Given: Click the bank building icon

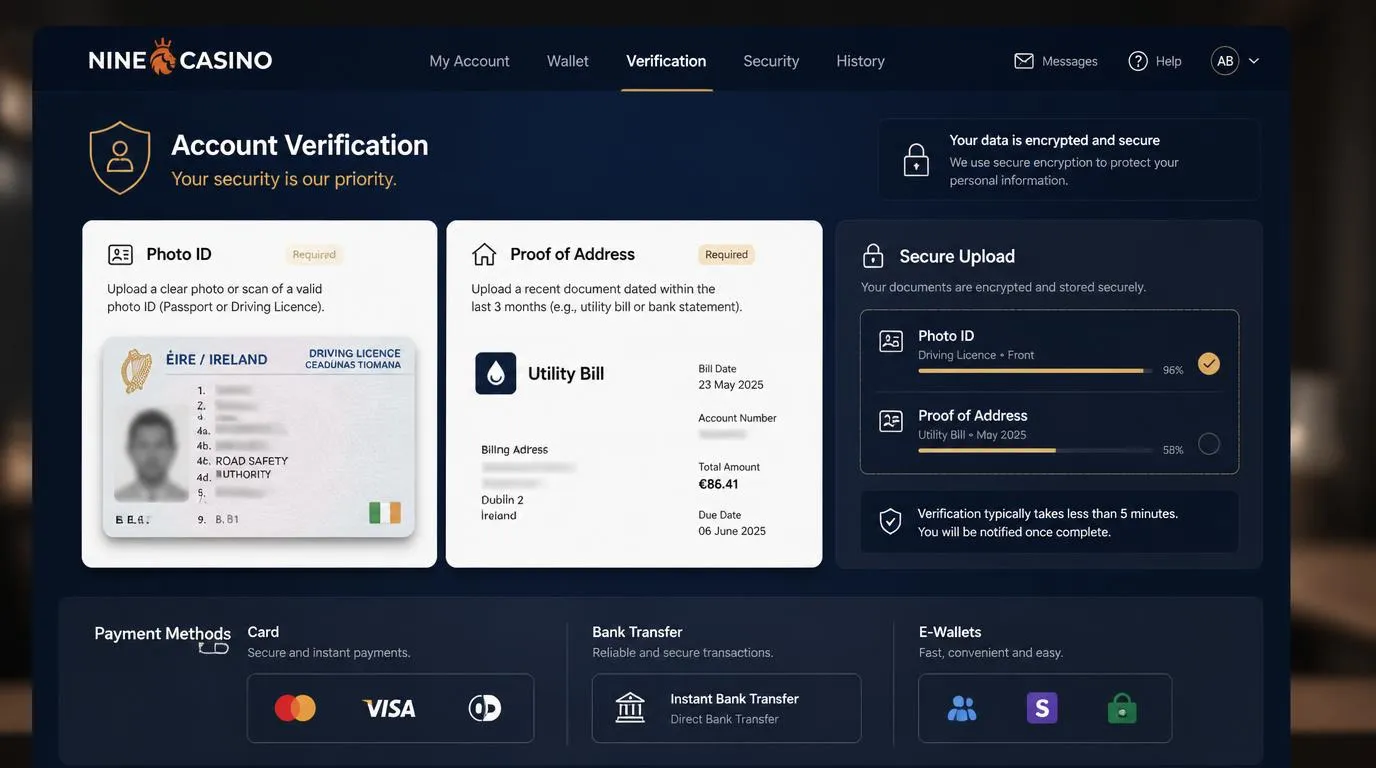Looking at the screenshot, I should 630,707.
